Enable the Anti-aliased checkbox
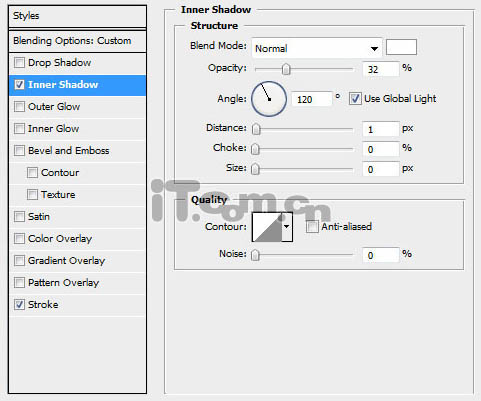481x401 pixels. pyautogui.click(x=312, y=227)
